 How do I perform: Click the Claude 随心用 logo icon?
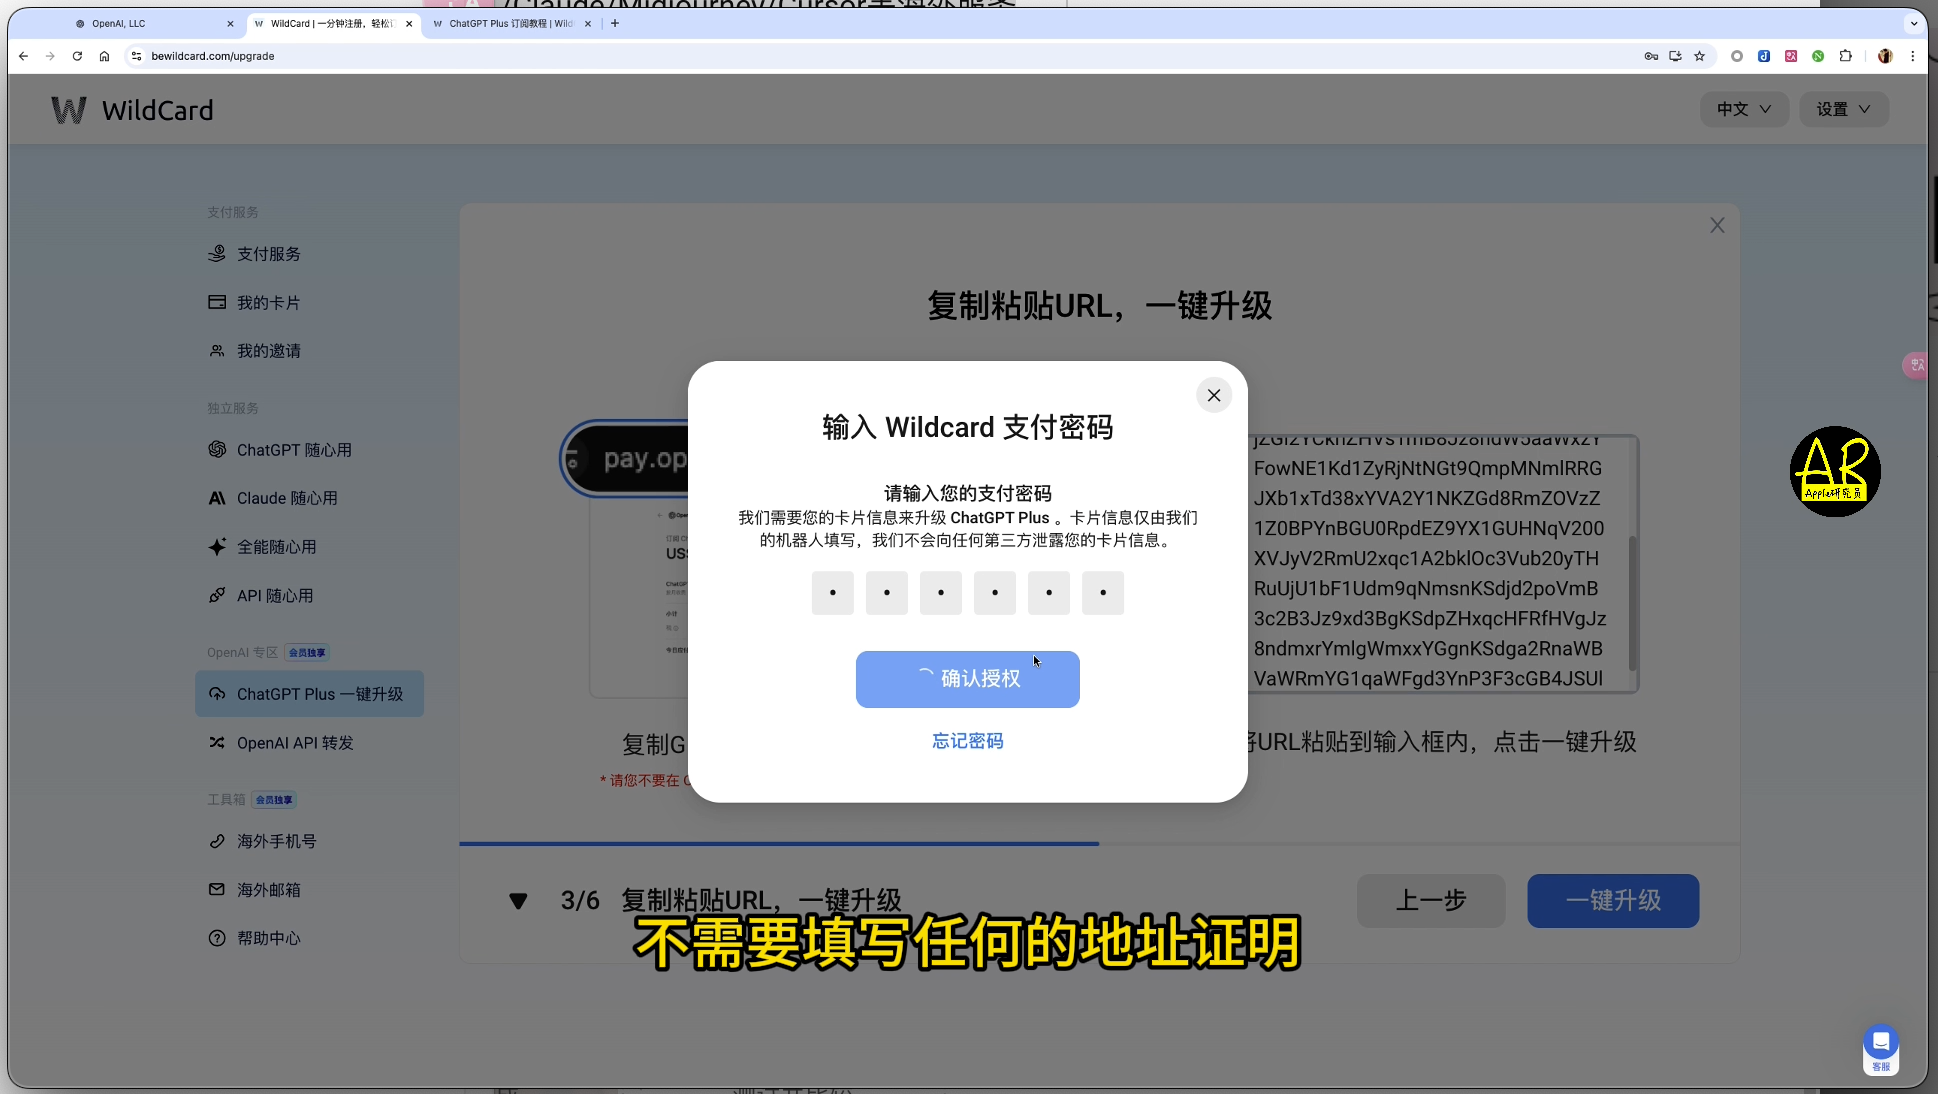[216, 498]
